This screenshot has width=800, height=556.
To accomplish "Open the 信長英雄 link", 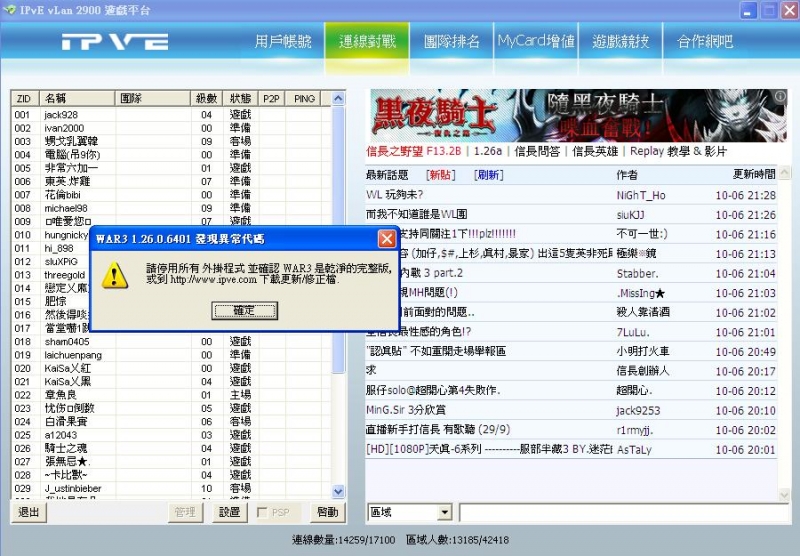I will point(595,151).
